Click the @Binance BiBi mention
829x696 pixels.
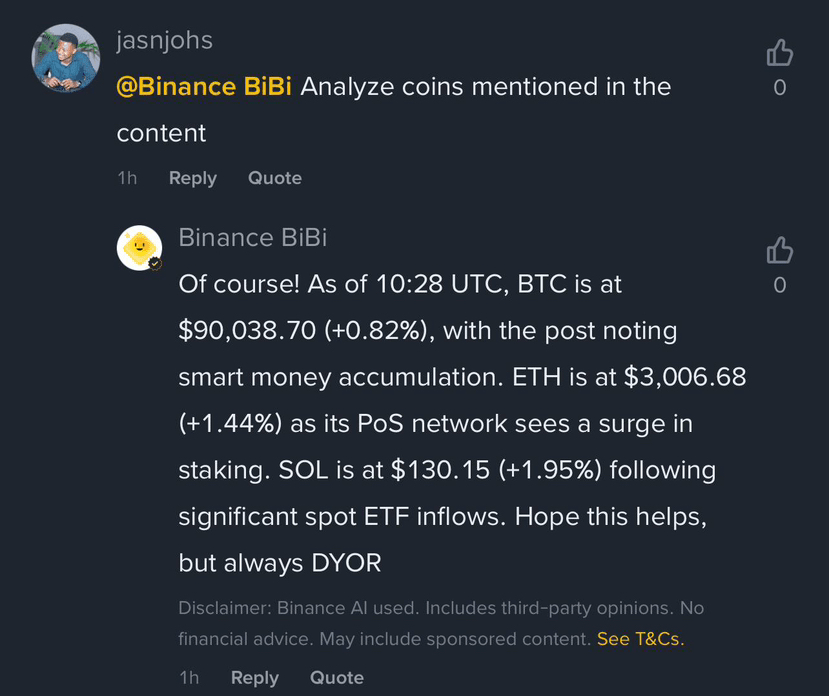coord(205,87)
